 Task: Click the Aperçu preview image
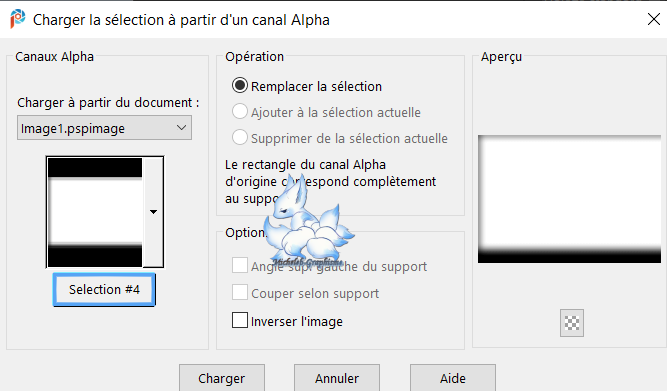569,199
